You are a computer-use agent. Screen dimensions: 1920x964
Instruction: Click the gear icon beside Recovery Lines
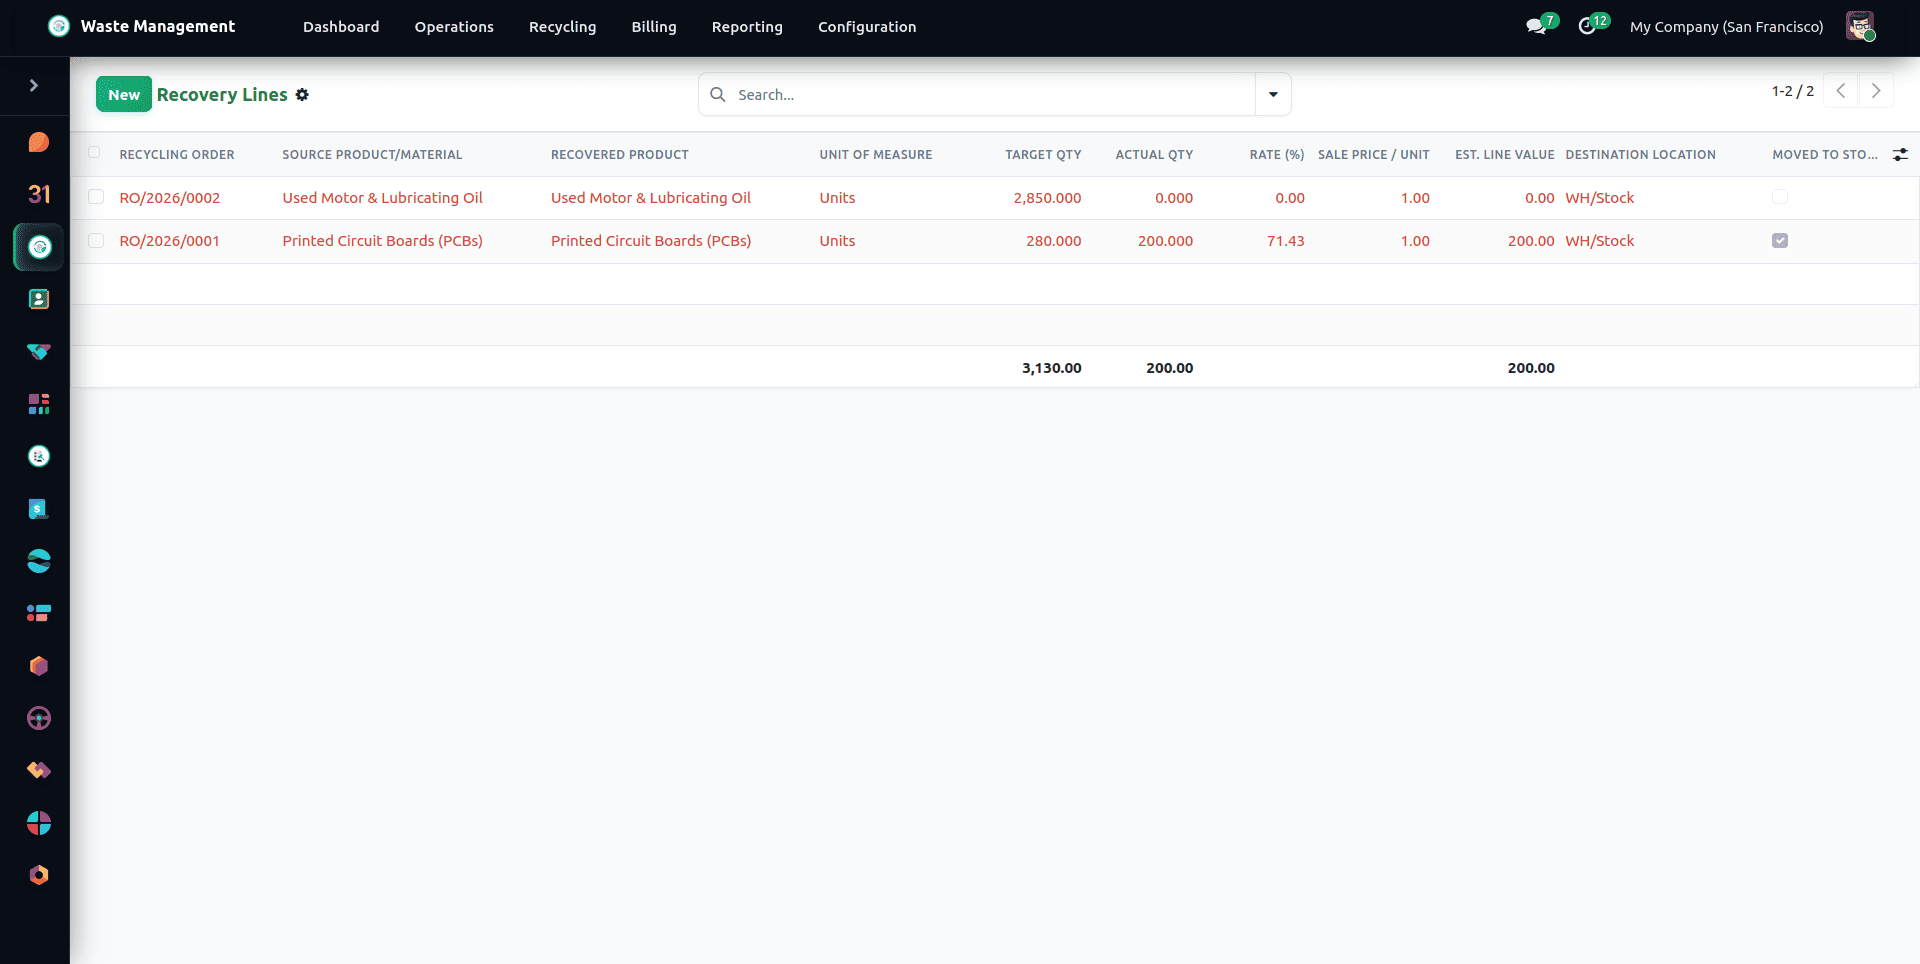click(x=302, y=94)
